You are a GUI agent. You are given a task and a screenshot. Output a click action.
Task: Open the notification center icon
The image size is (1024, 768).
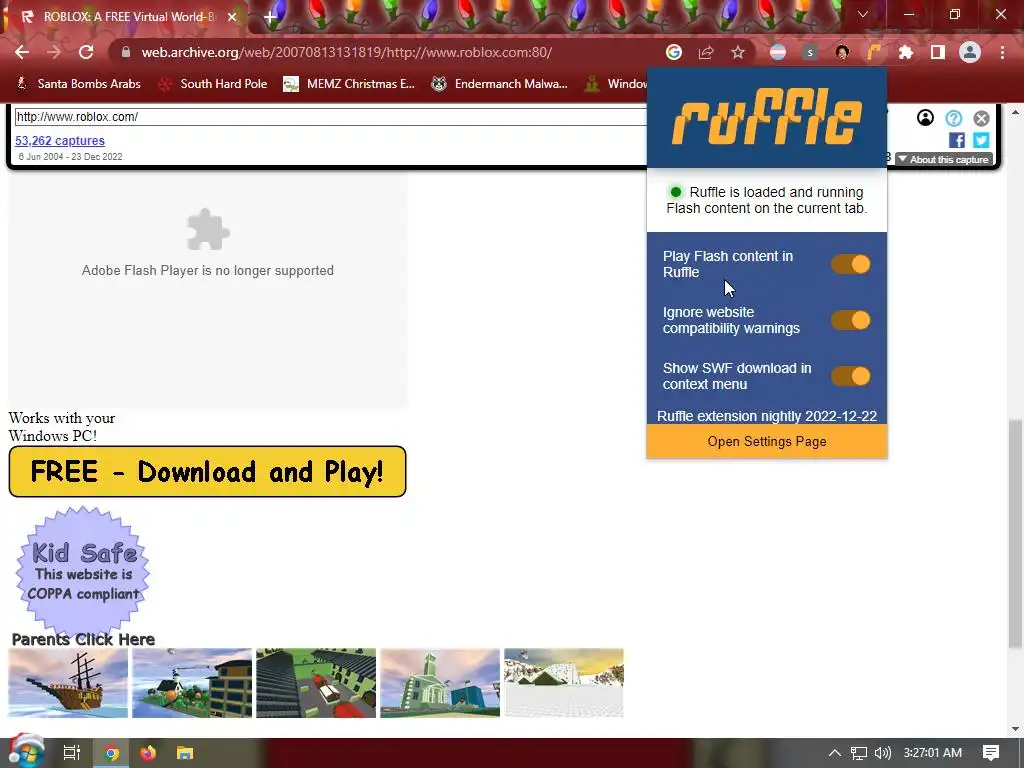pyautogui.click(x=991, y=753)
